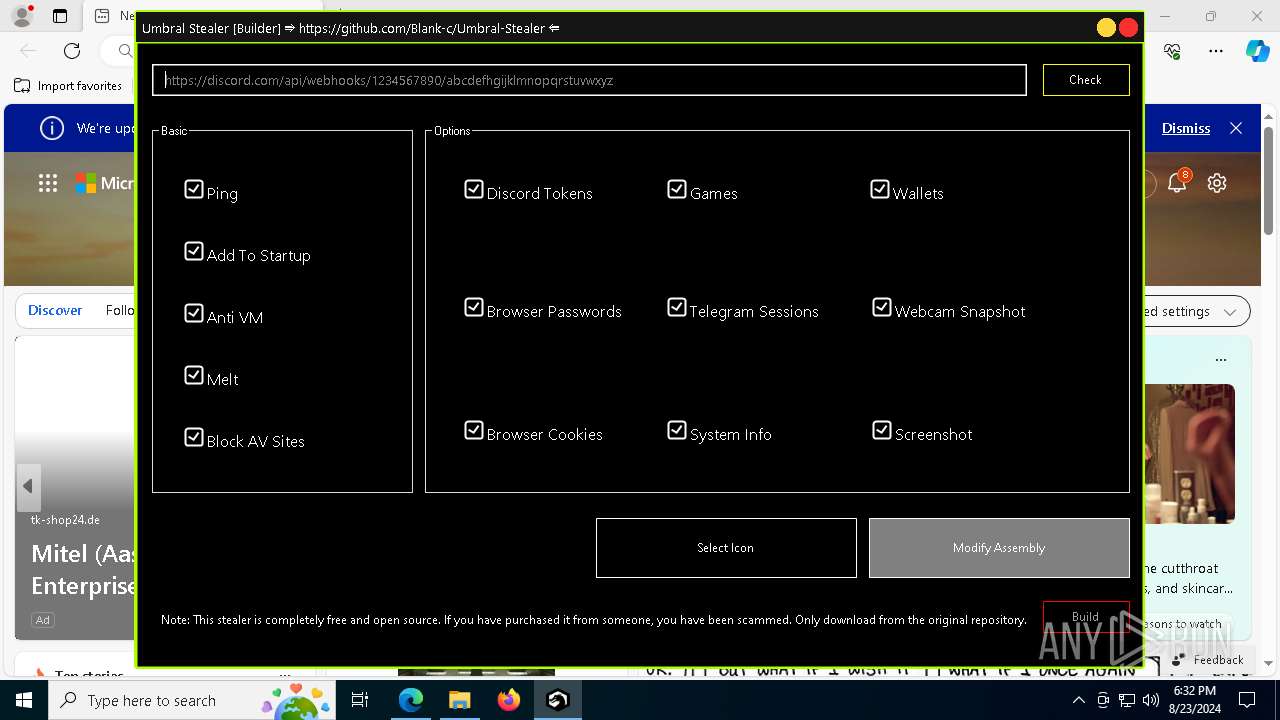Toggle the Browser Cookies checkbox

coord(474,431)
